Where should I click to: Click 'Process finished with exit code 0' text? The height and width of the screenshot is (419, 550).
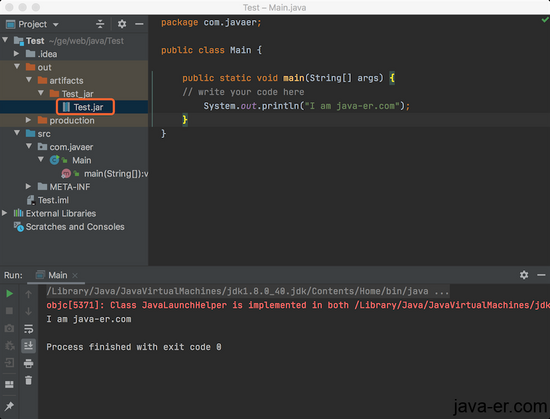pos(134,347)
